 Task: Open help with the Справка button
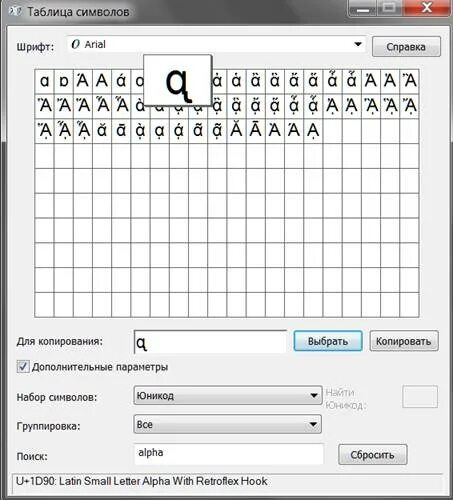point(406,47)
